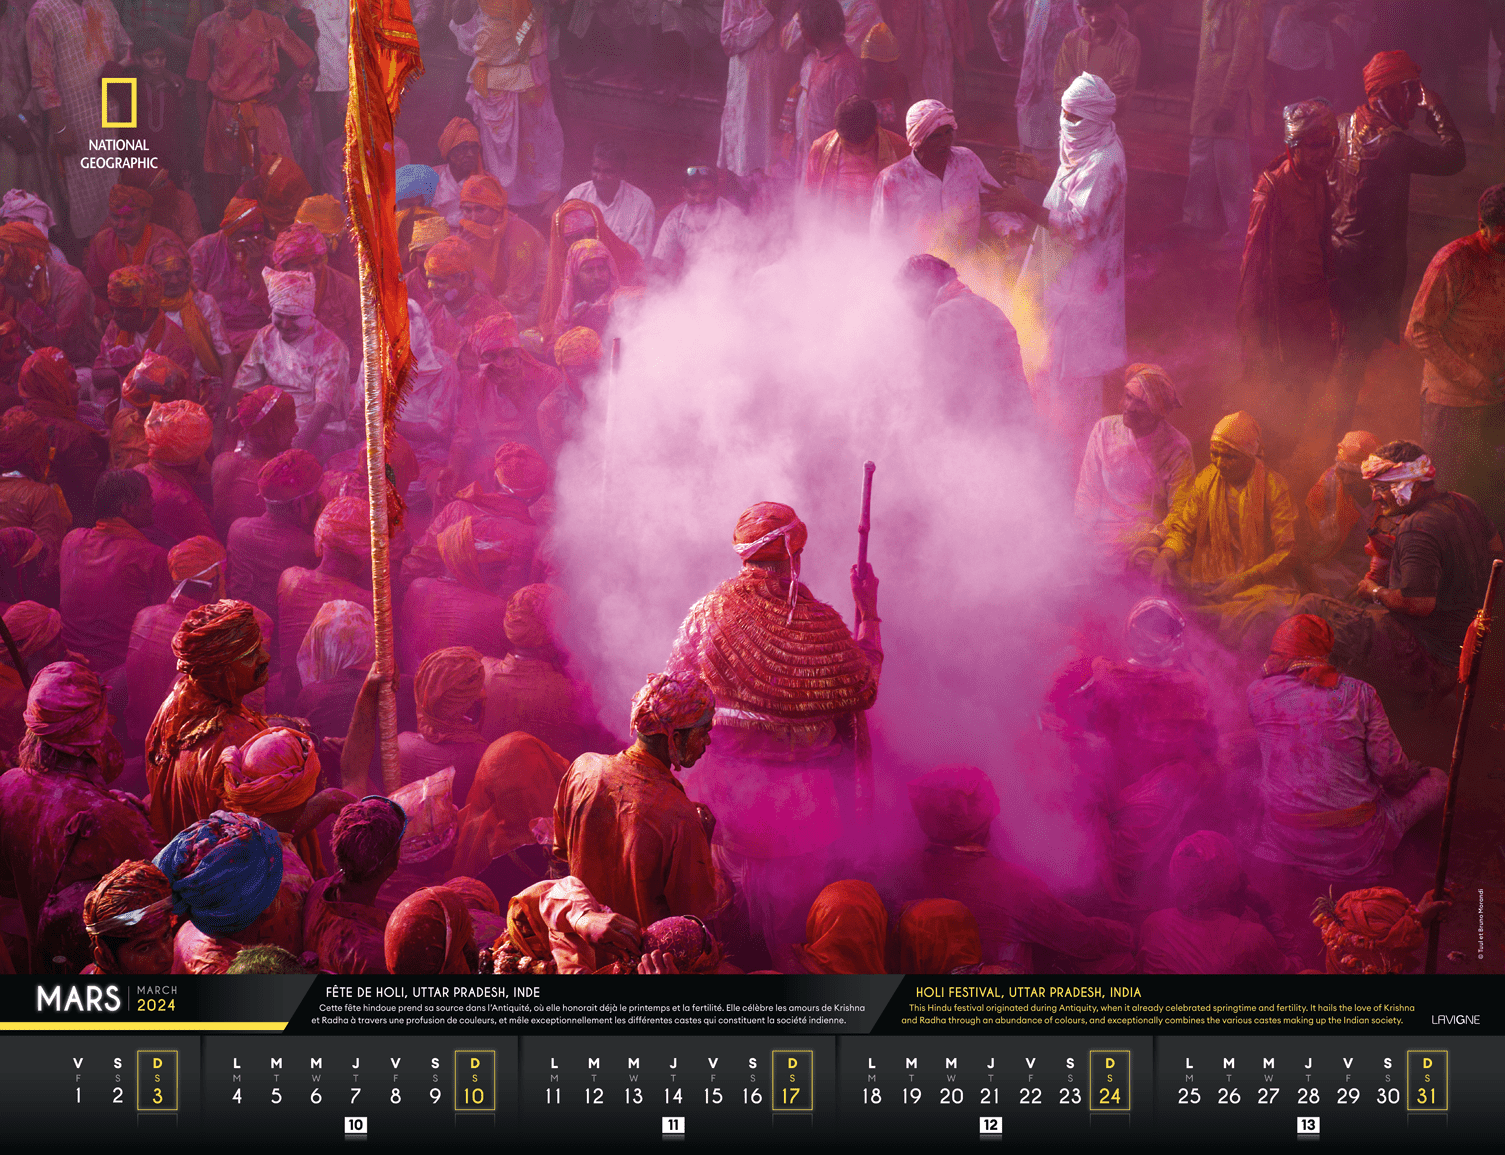Click the week number 11 badge
This screenshot has width=1505, height=1155.
673,1125
